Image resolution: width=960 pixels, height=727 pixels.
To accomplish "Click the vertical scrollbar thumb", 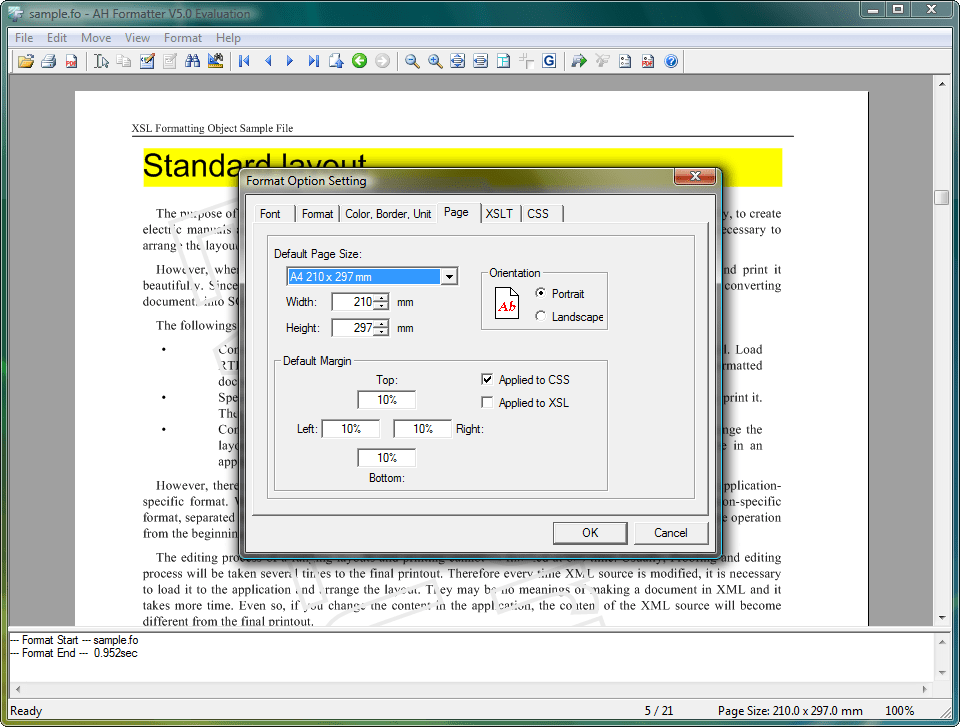I will point(941,198).
